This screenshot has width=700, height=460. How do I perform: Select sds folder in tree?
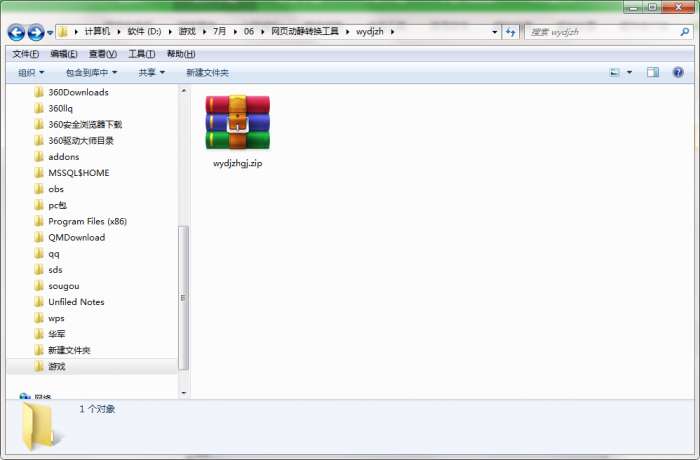coord(55,270)
